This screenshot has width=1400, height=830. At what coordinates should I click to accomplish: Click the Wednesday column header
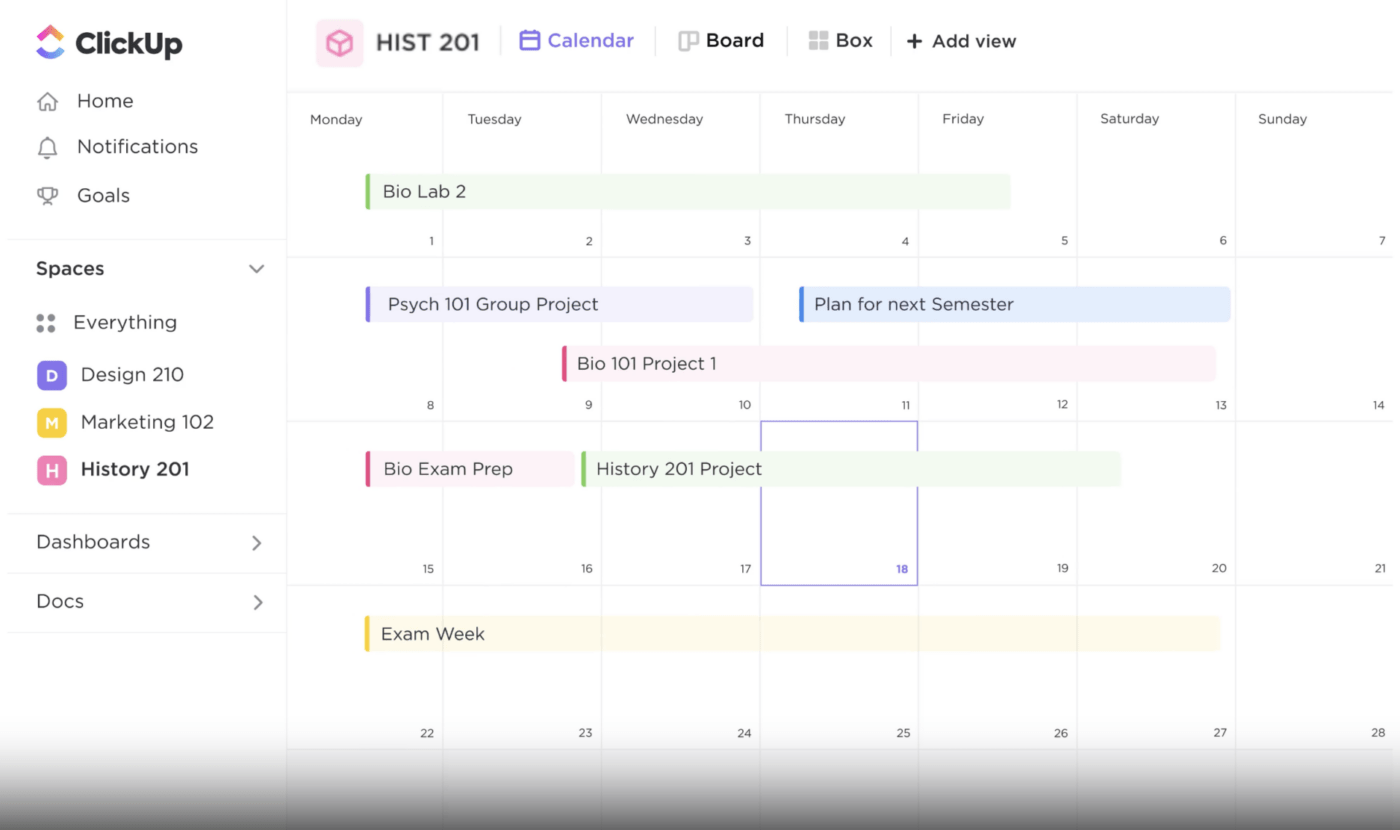(664, 119)
